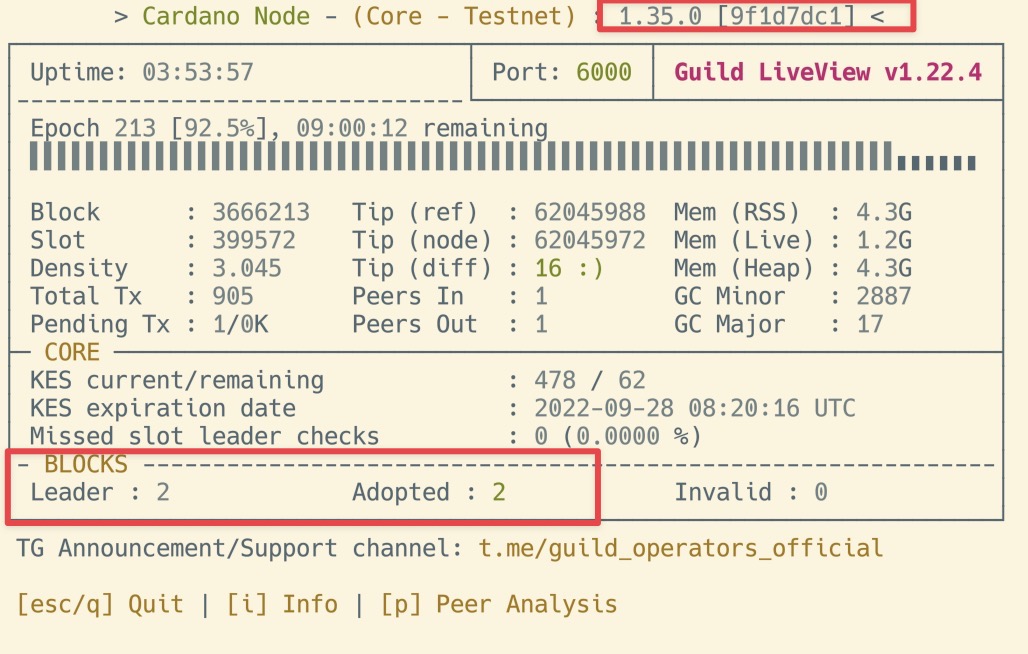
Task: Select GC Minor value 2887
Action: coord(884,296)
